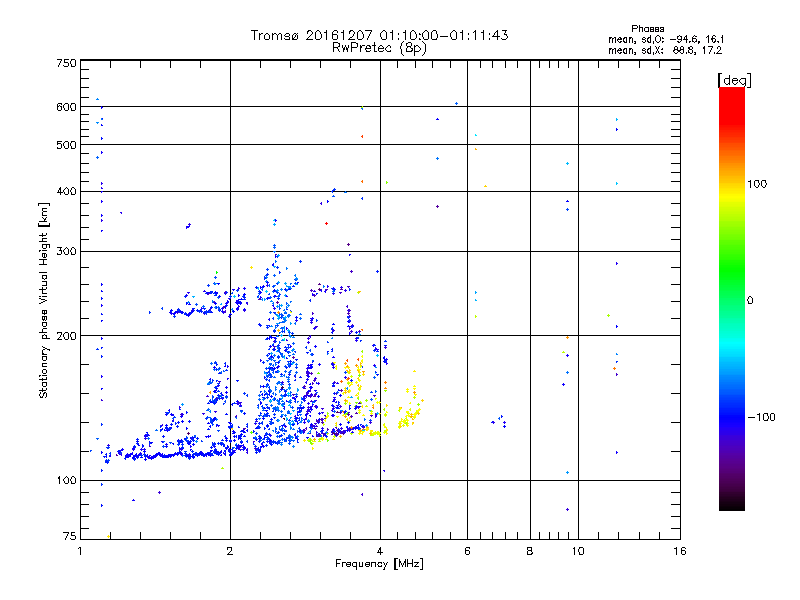Click the colorbar label "-100"

click(762, 417)
